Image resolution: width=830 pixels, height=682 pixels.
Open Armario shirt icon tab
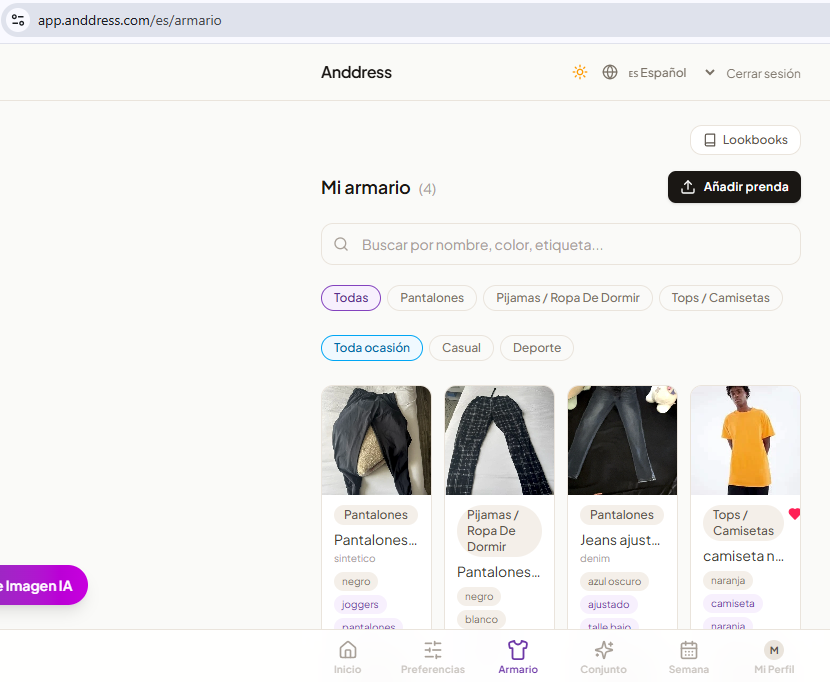[x=518, y=650]
